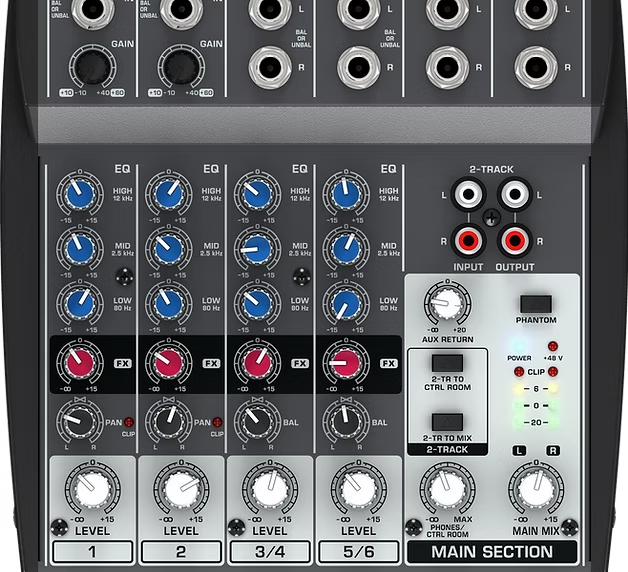Select channel 2 red FX send knob
Image resolution: width=628 pixels, height=572 pixels.
169,362
